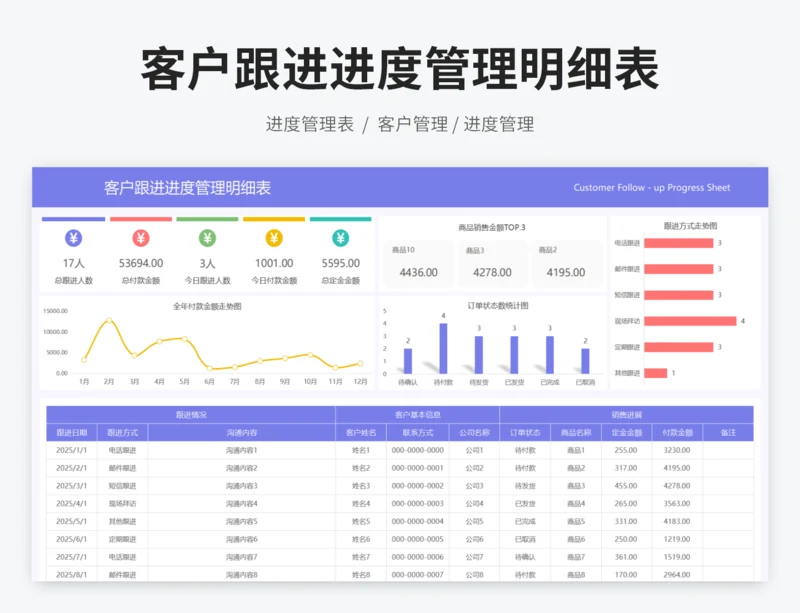800x613 pixels.
Task: Click the yellow yen icon above 1001.00
Action: pos(274,238)
